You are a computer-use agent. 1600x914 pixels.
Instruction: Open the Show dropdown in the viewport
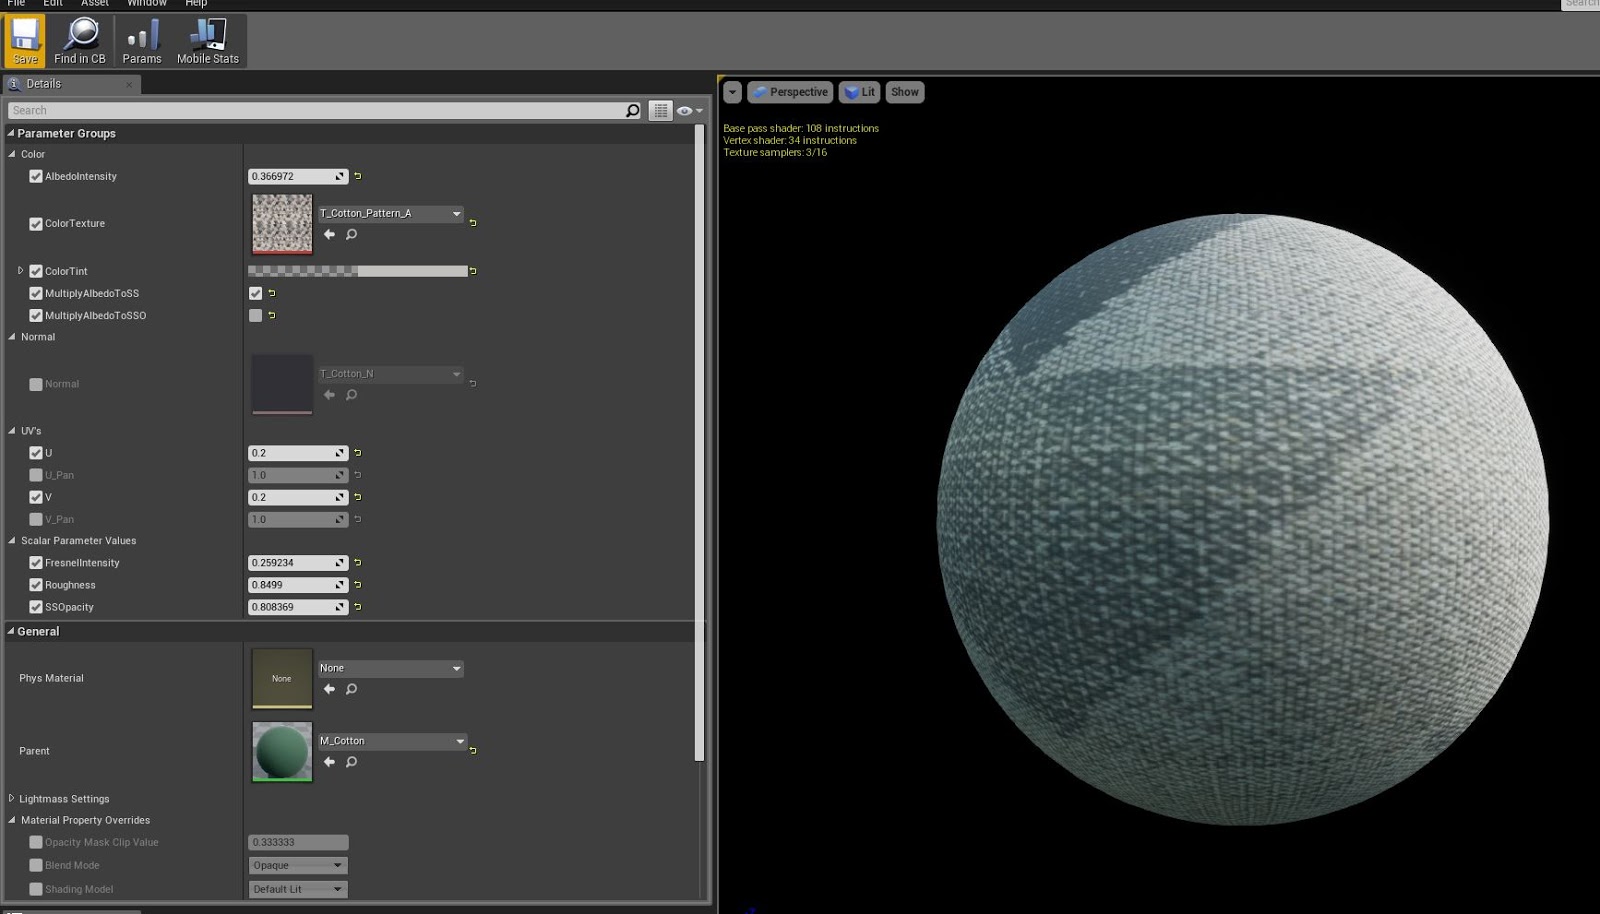pyautogui.click(x=904, y=92)
